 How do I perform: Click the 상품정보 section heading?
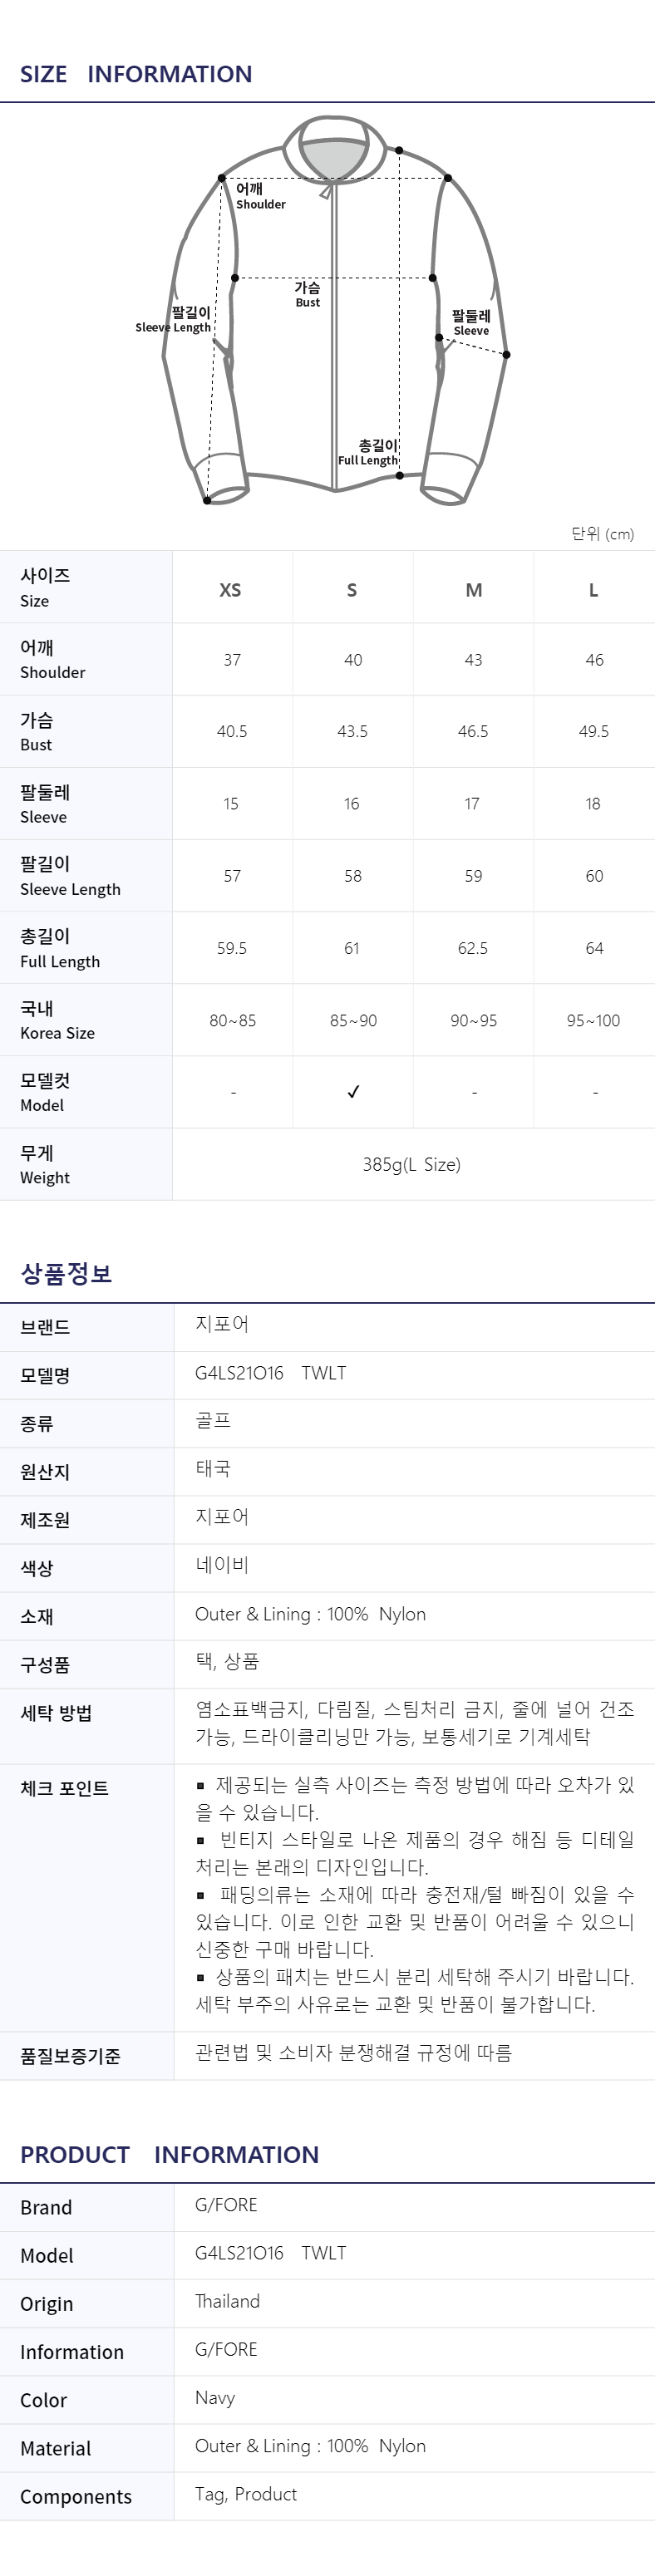(x=66, y=1273)
